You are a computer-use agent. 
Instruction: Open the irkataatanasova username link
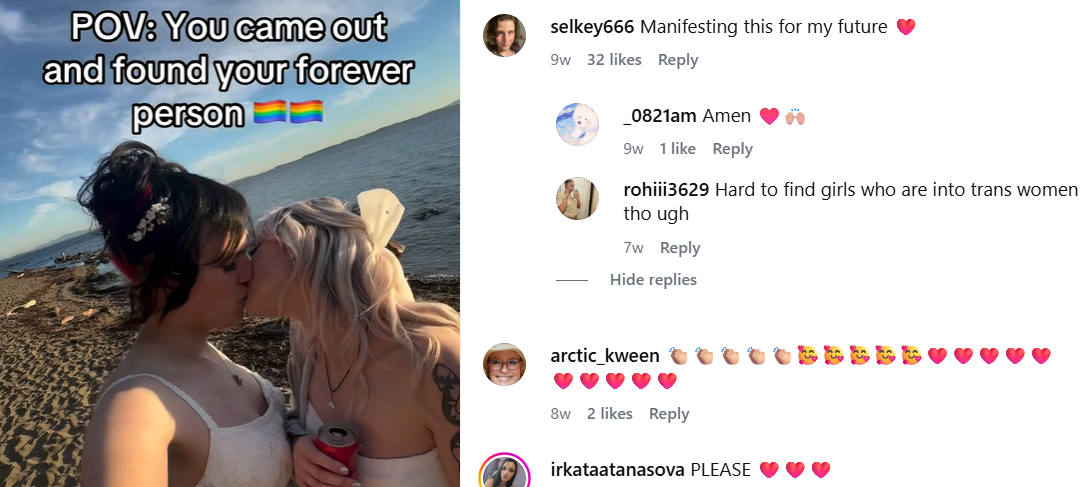pyautogui.click(x=617, y=470)
